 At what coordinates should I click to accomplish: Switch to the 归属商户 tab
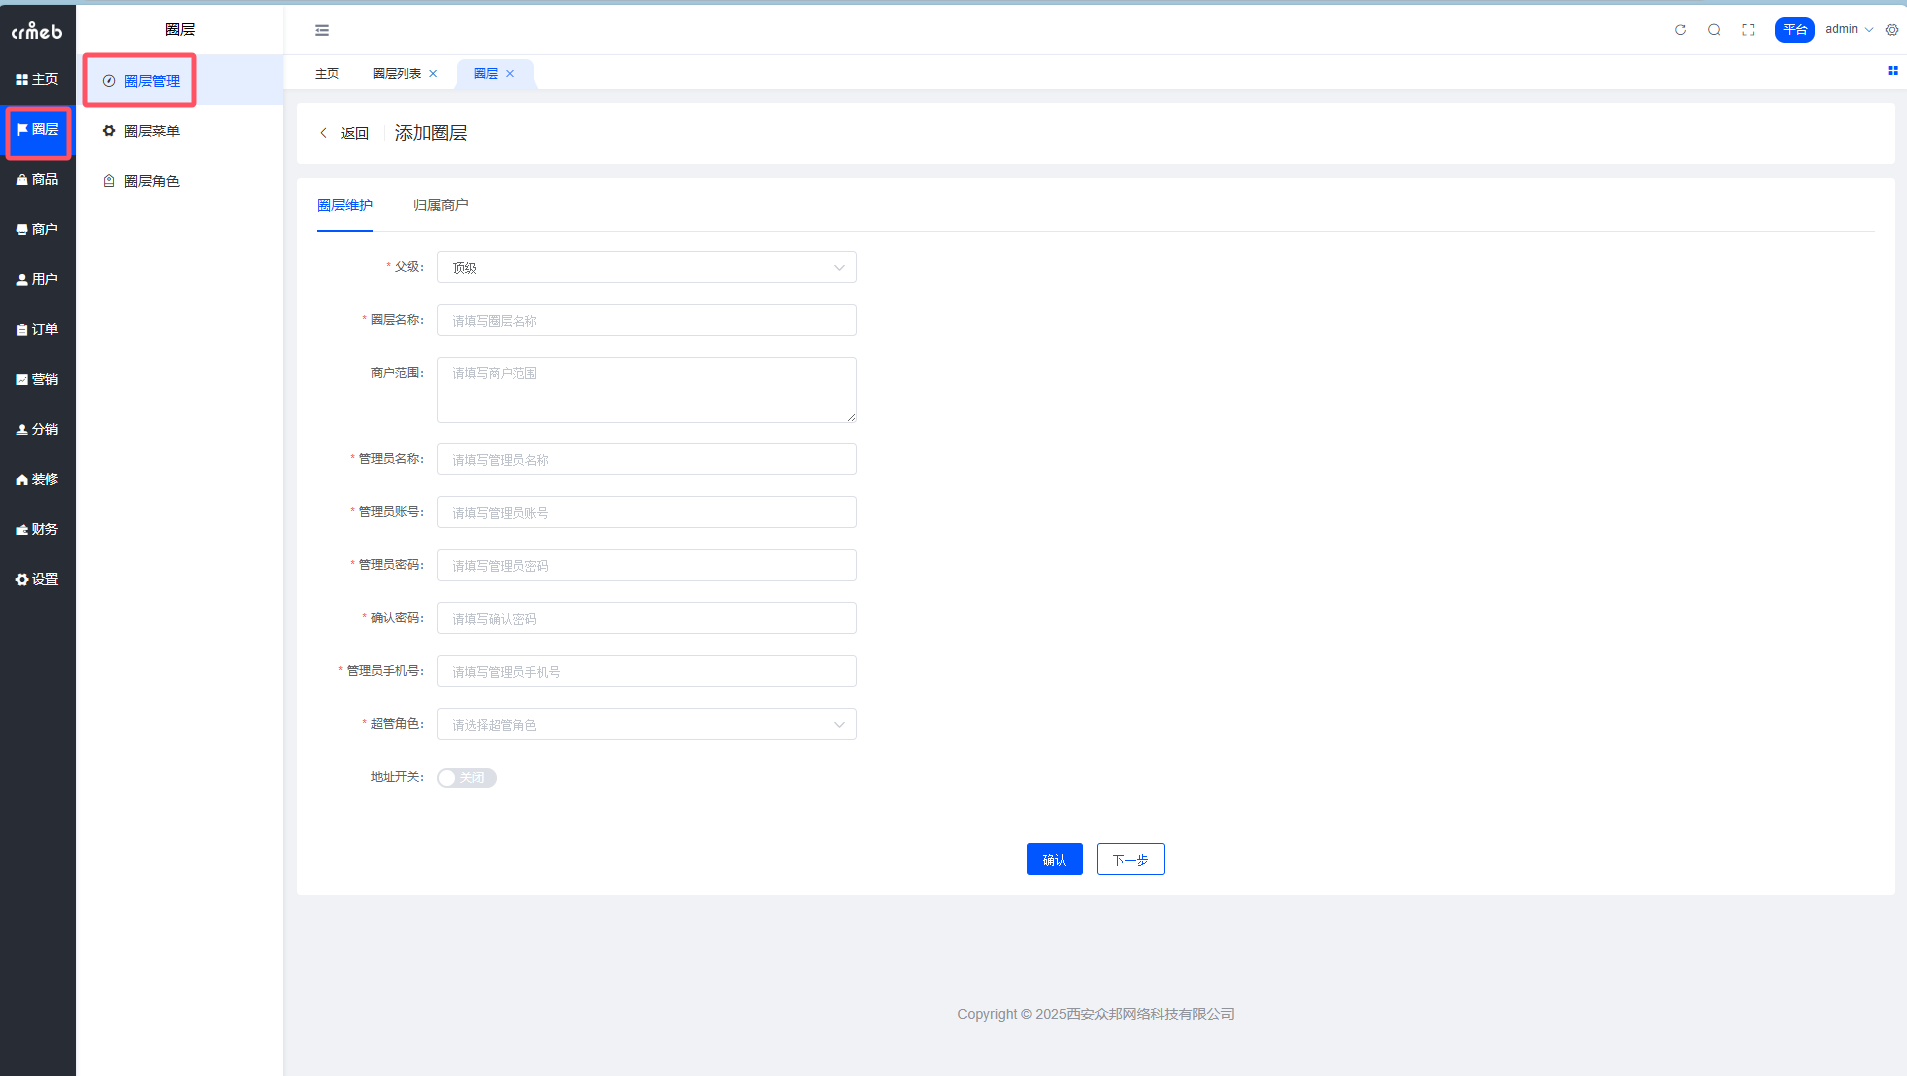440,206
